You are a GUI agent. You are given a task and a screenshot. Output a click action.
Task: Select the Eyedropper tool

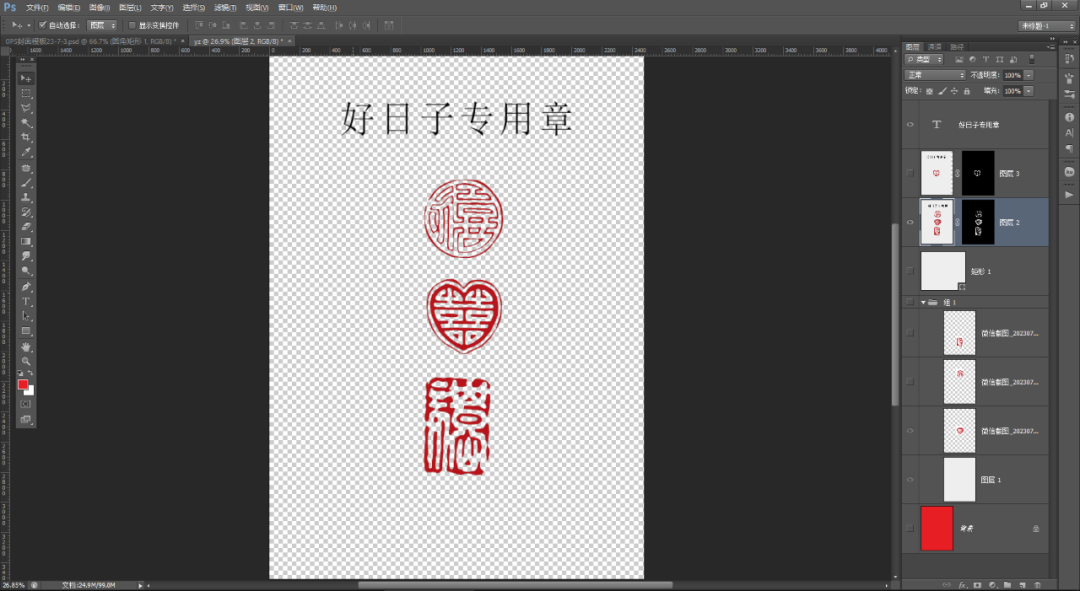pos(26,152)
